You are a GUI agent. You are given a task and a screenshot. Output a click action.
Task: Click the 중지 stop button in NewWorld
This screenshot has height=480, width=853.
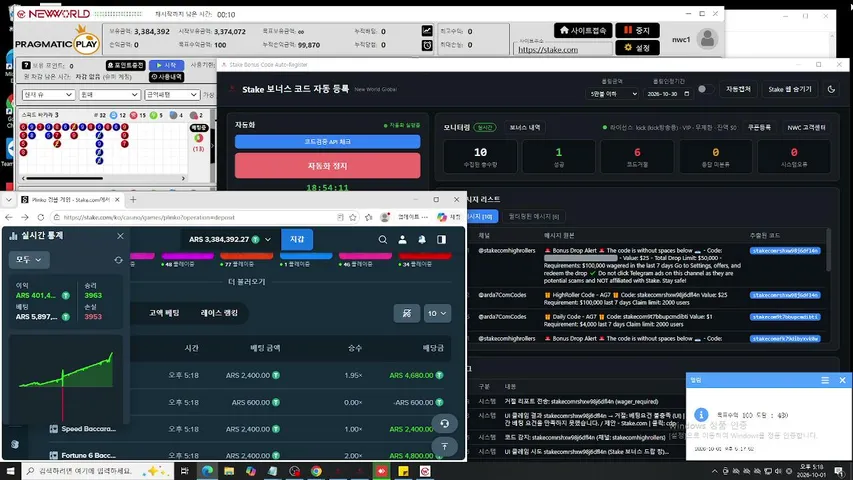(637, 30)
